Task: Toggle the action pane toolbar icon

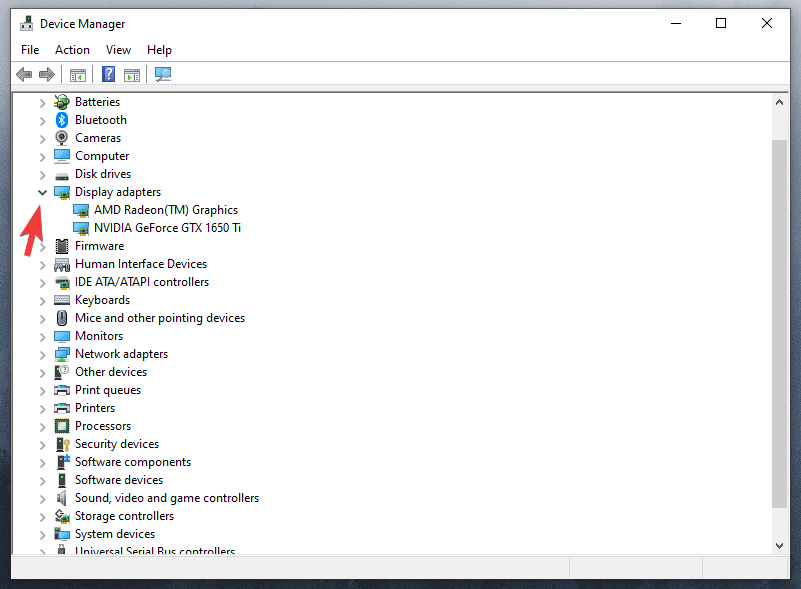Action: pos(132,75)
